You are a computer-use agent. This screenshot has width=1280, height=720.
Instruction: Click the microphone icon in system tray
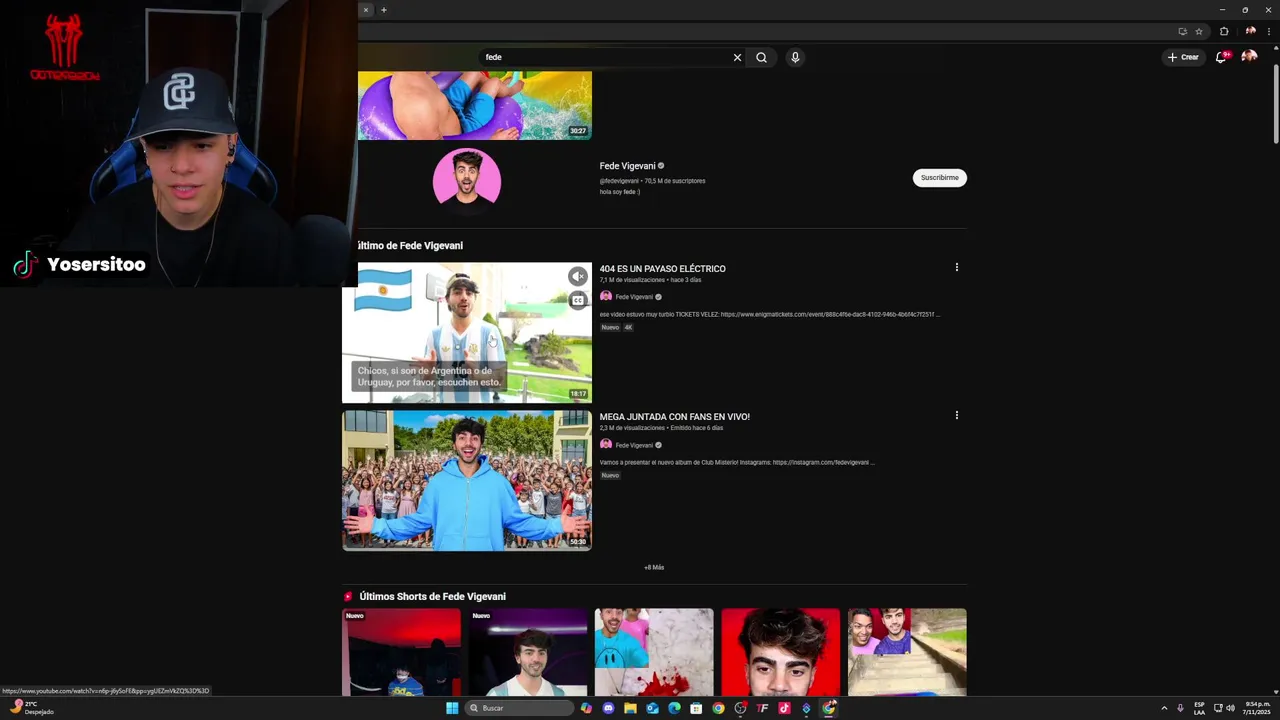tap(1180, 708)
